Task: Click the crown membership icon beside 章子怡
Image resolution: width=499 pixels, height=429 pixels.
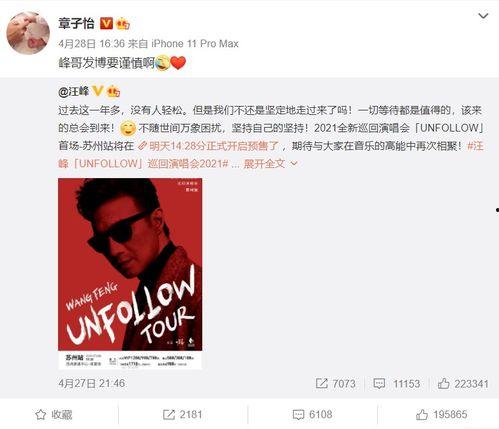Action: 122,24
